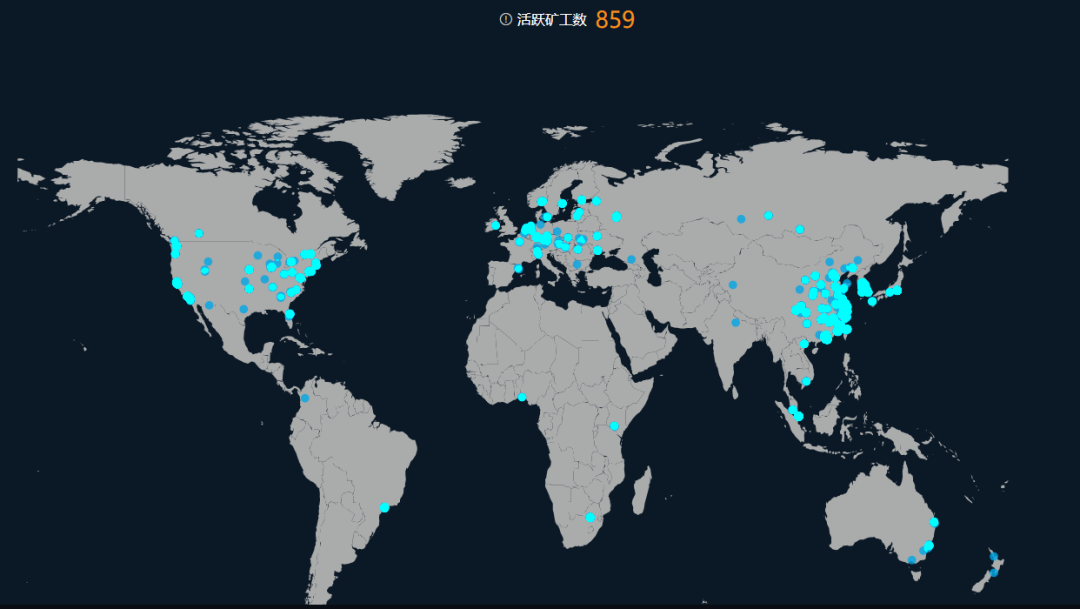Select the miner dot near Colombia and Panama
Viewport: 1080px width, 609px height.
[x=305, y=398]
